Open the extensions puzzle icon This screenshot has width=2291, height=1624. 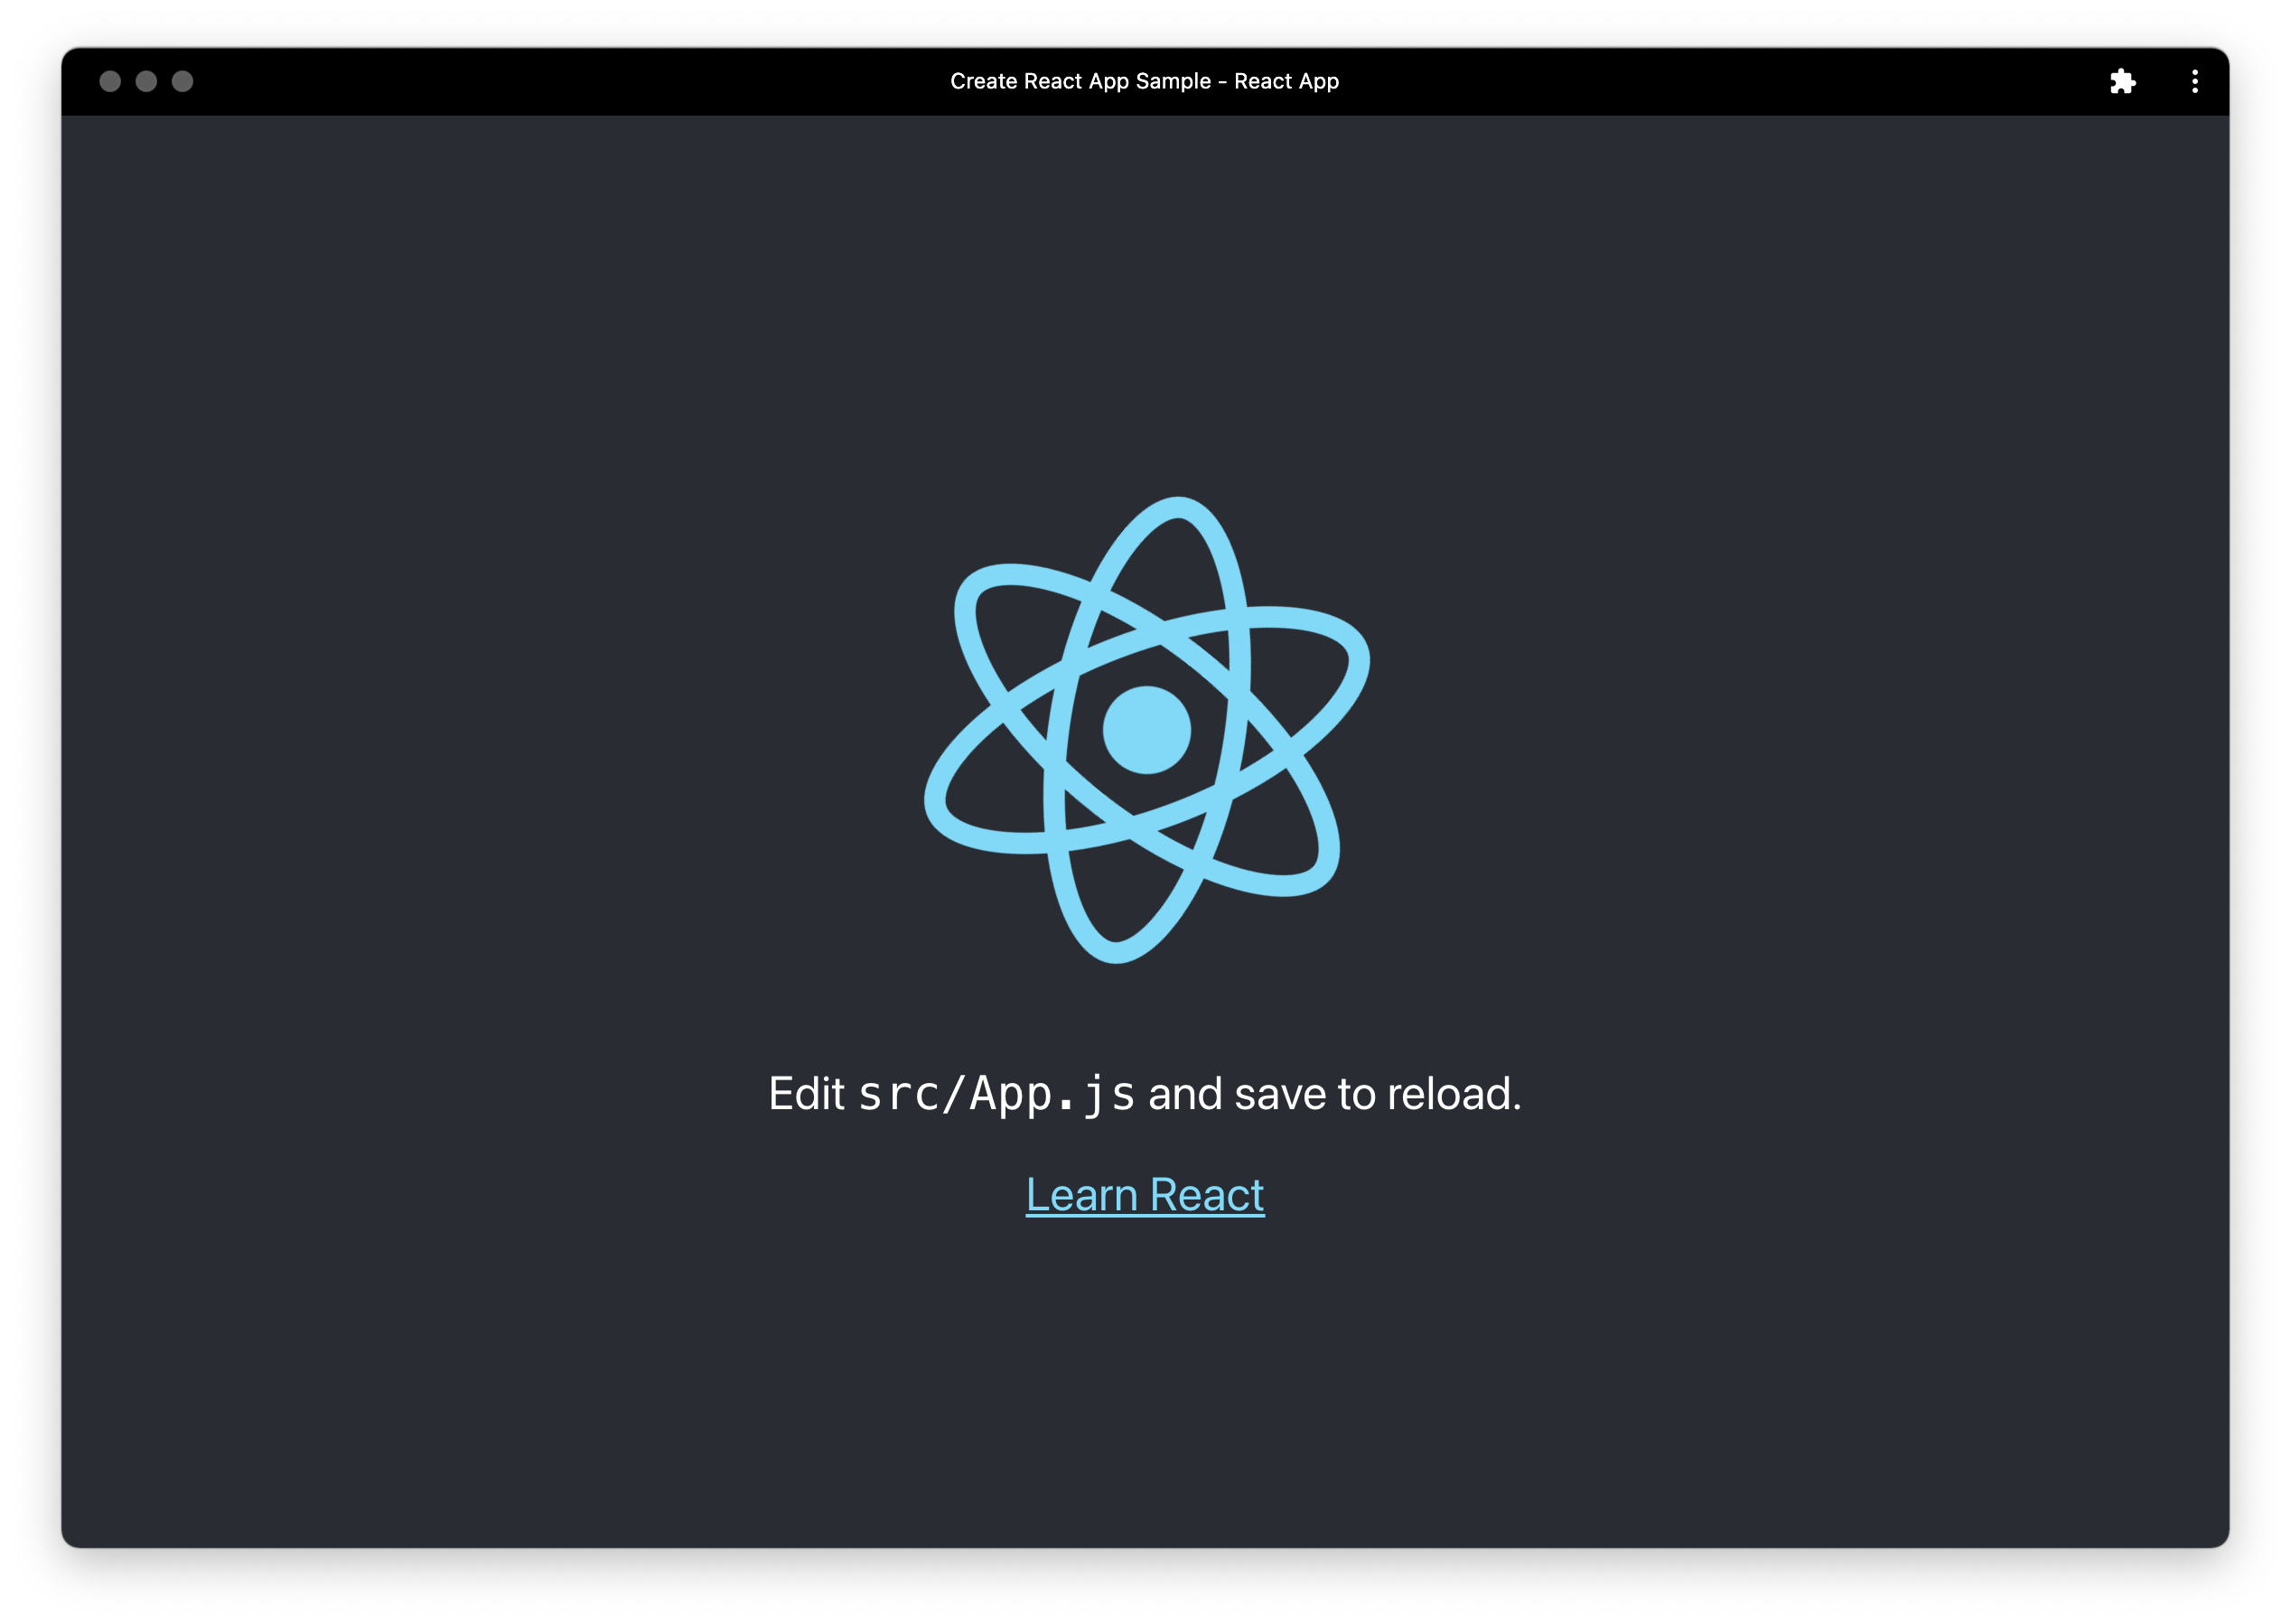point(2122,81)
